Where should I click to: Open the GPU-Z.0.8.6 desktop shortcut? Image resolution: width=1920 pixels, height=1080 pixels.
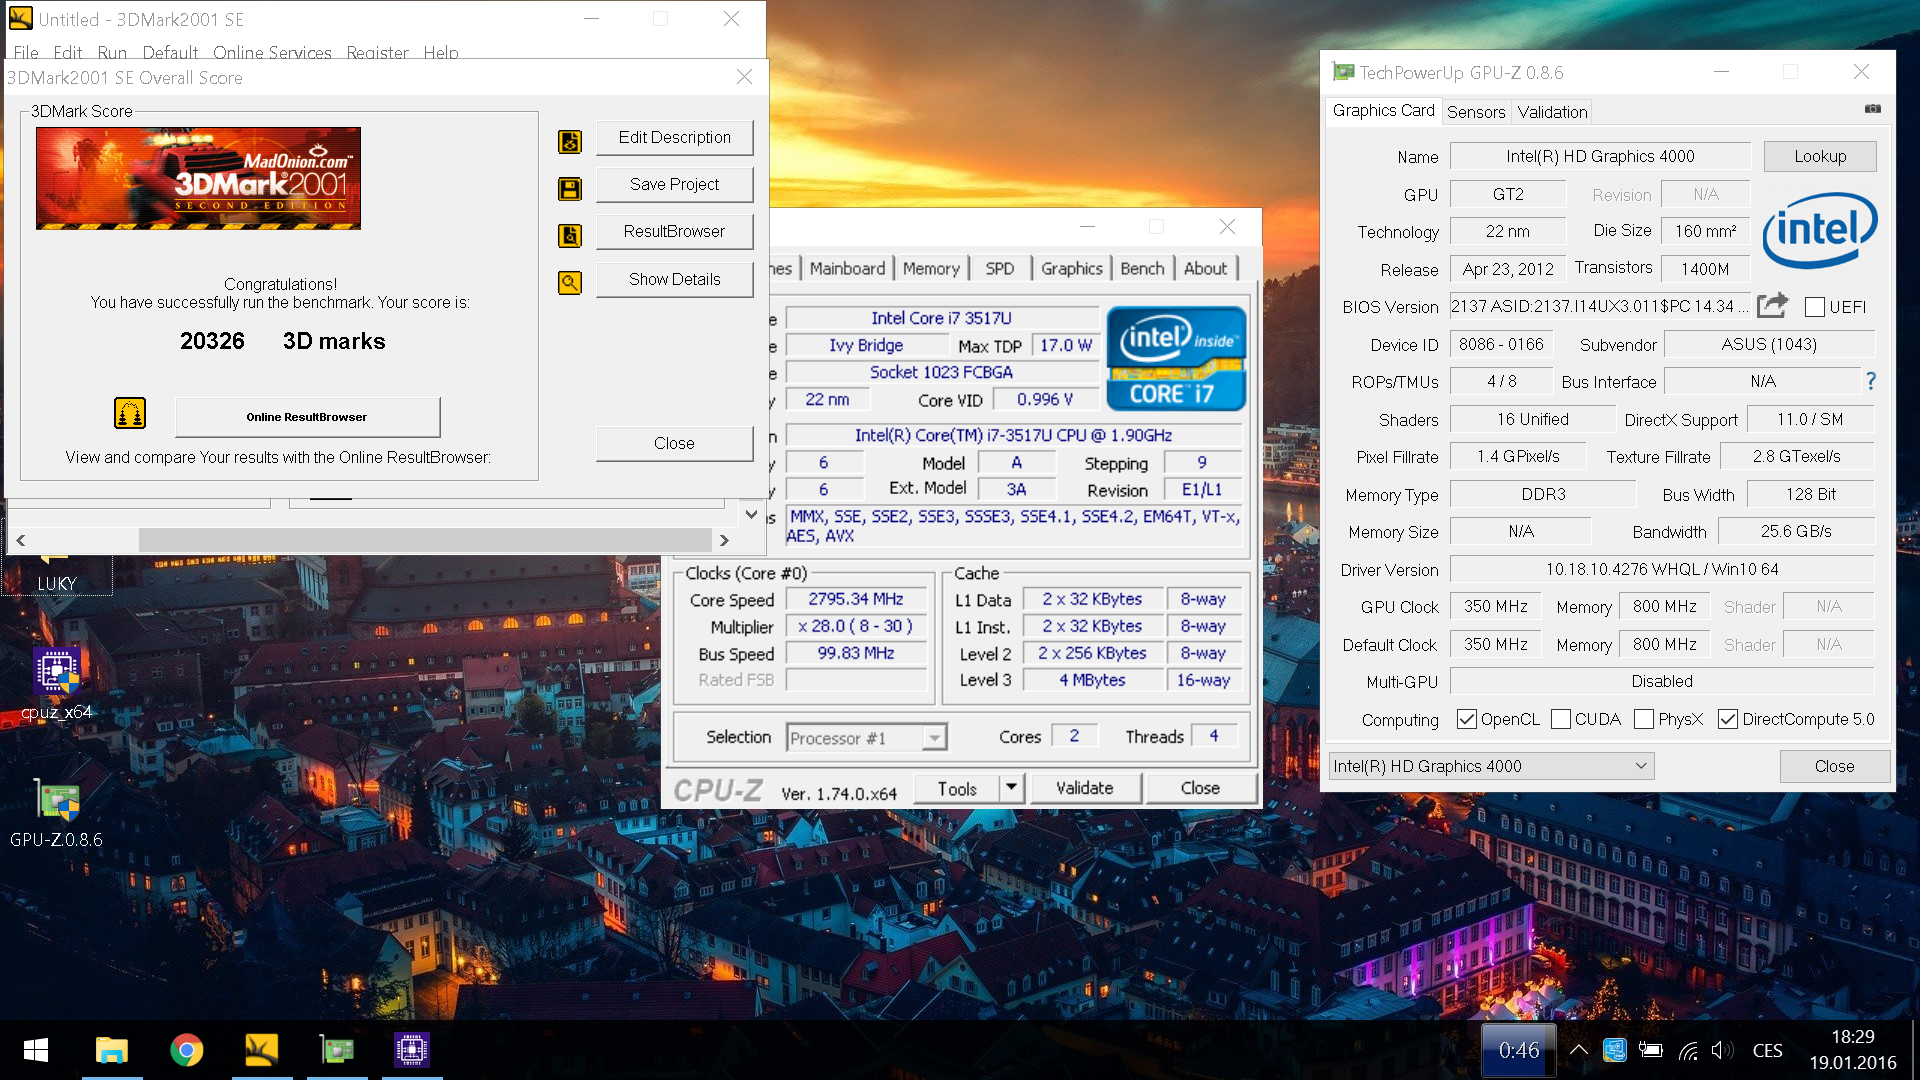[x=56, y=814]
